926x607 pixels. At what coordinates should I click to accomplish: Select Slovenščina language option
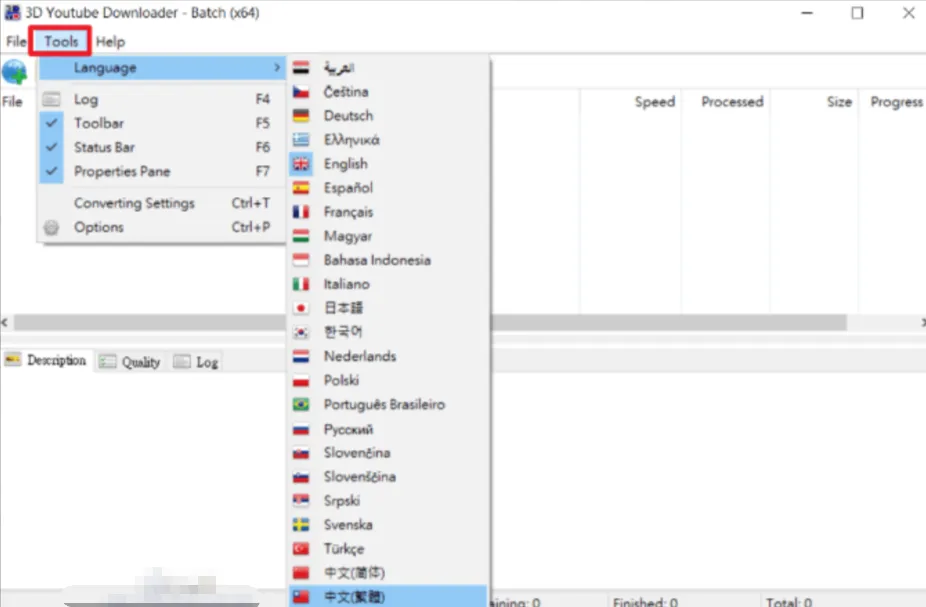click(389, 477)
